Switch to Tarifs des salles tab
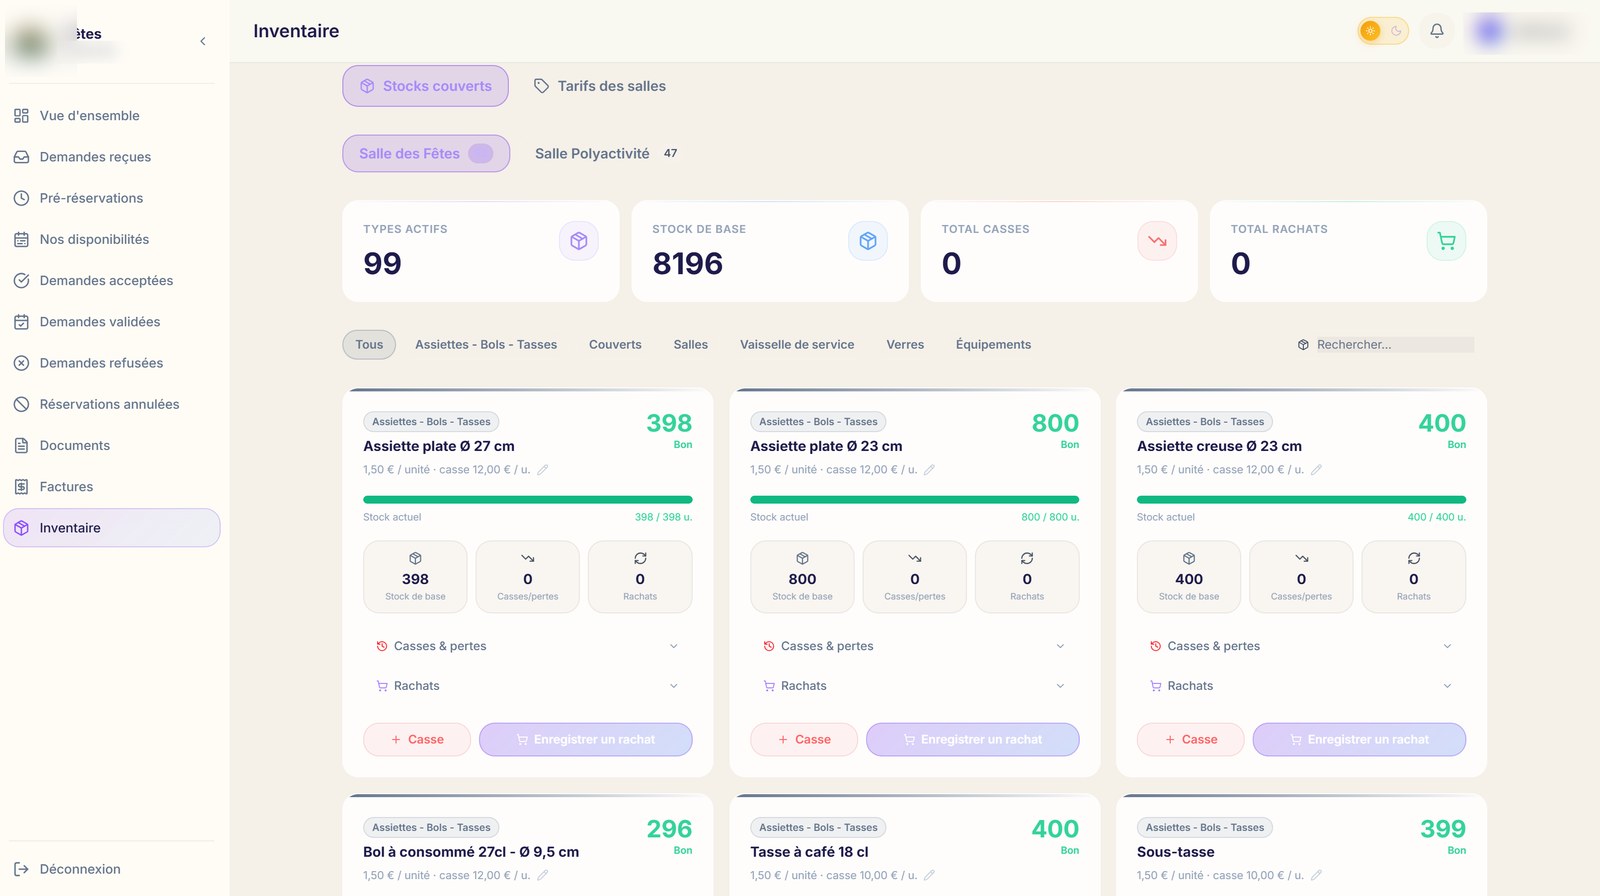Screen dimensions: 1600x896 point(600,86)
